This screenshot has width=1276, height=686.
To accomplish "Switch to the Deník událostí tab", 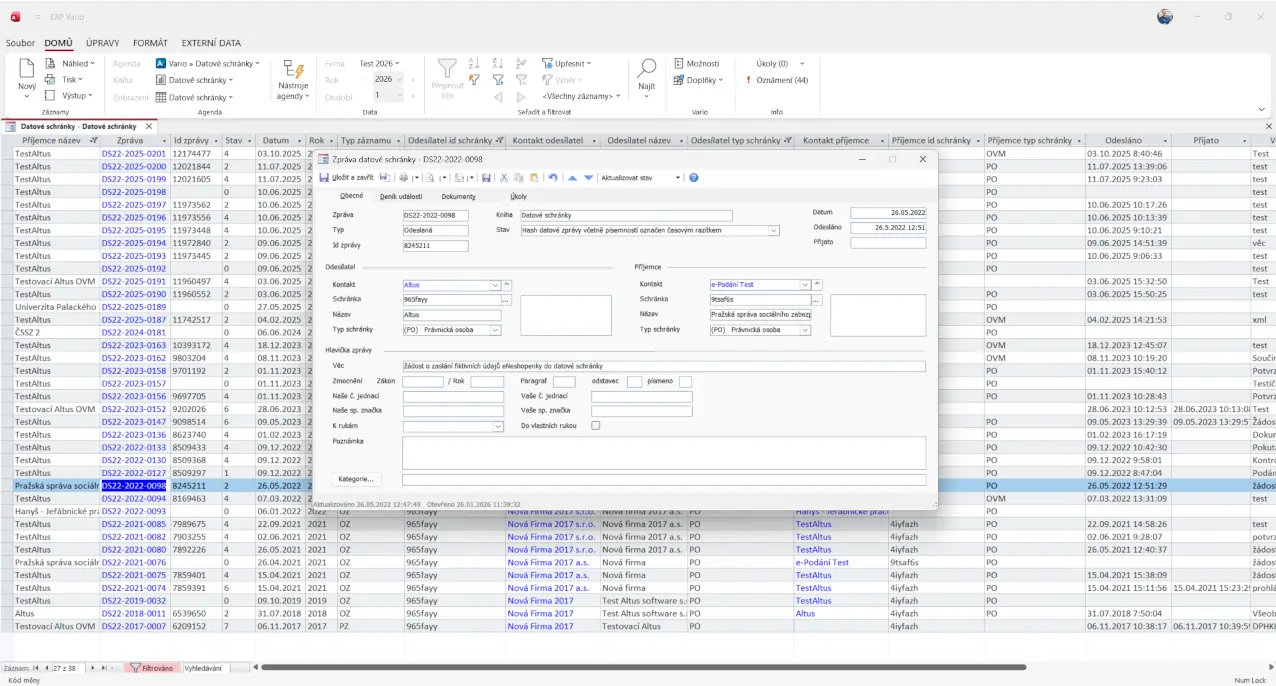I will (400, 196).
